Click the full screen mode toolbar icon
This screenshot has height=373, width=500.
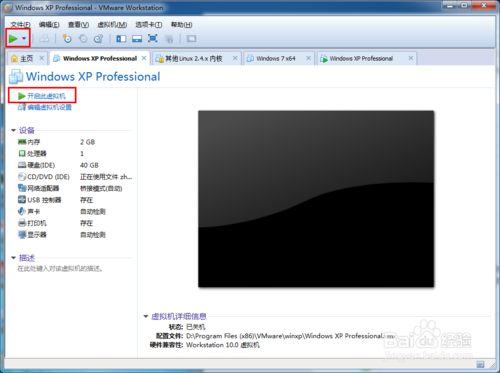[x=153, y=39]
